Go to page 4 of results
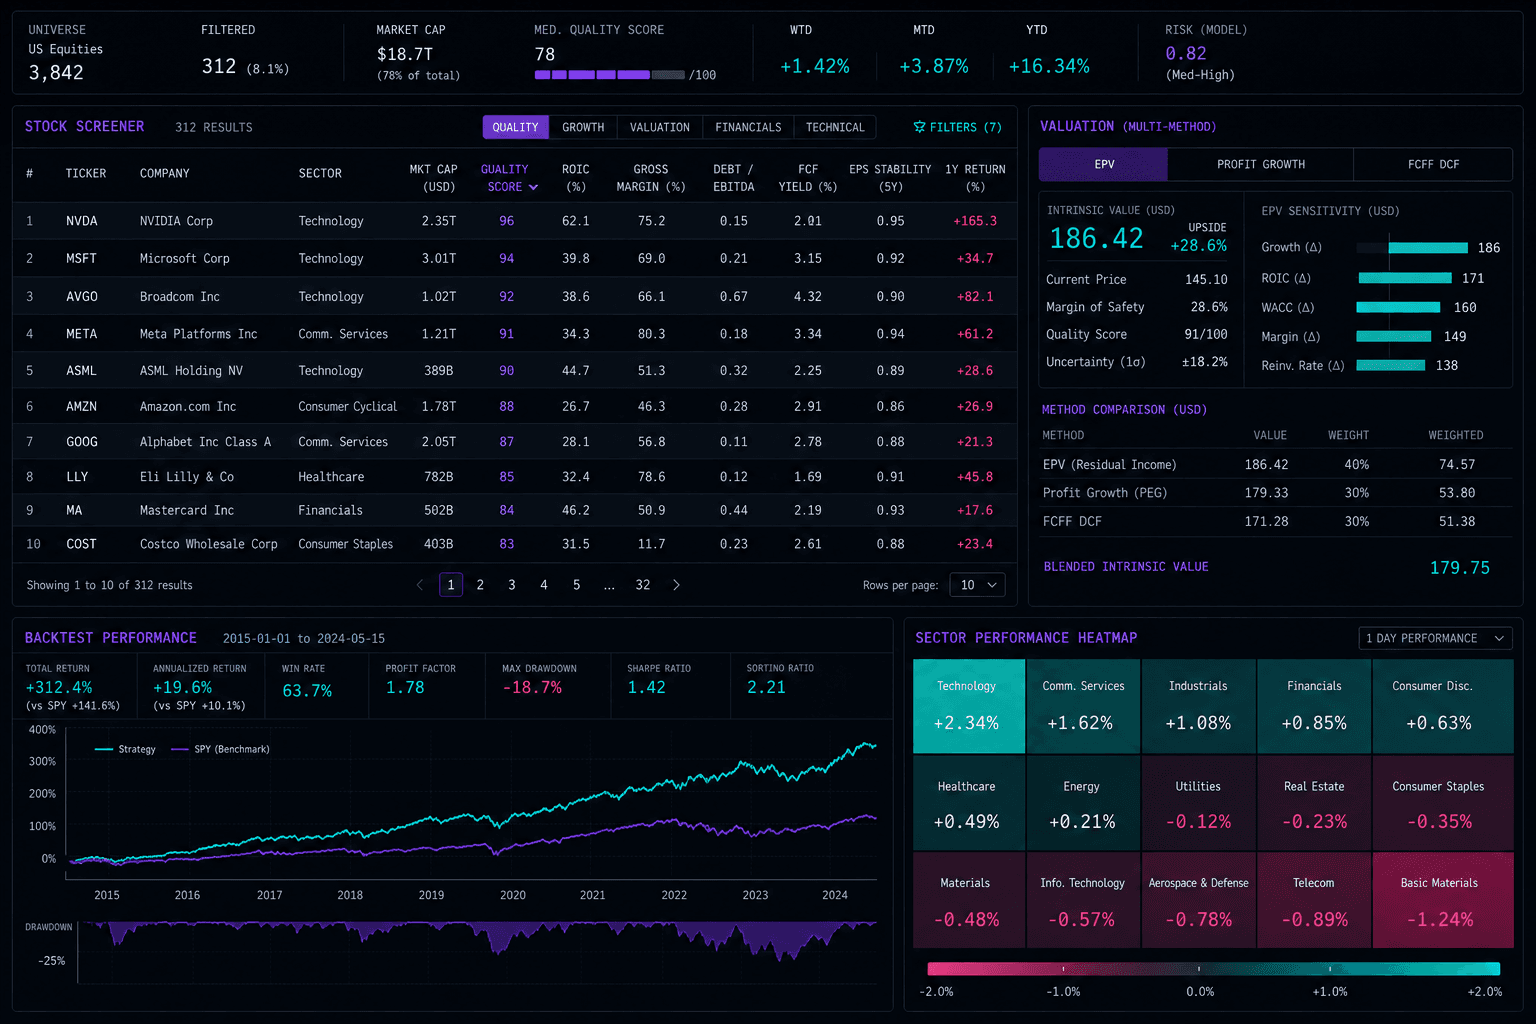 pos(544,585)
